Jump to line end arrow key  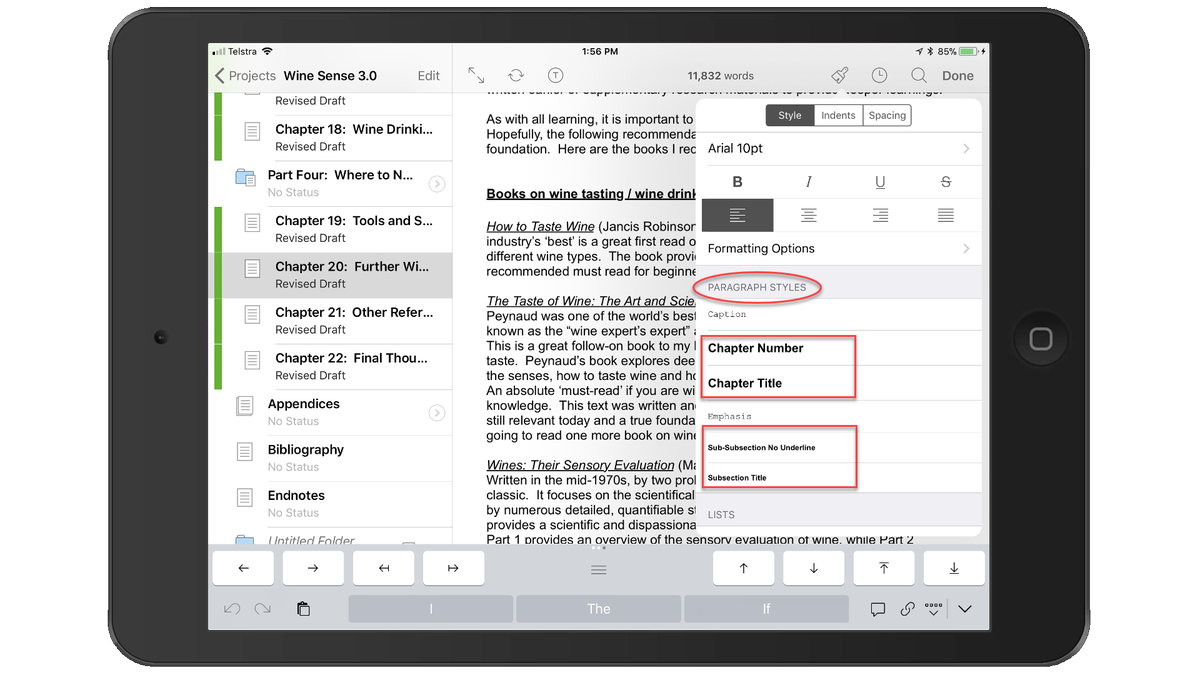coord(453,568)
